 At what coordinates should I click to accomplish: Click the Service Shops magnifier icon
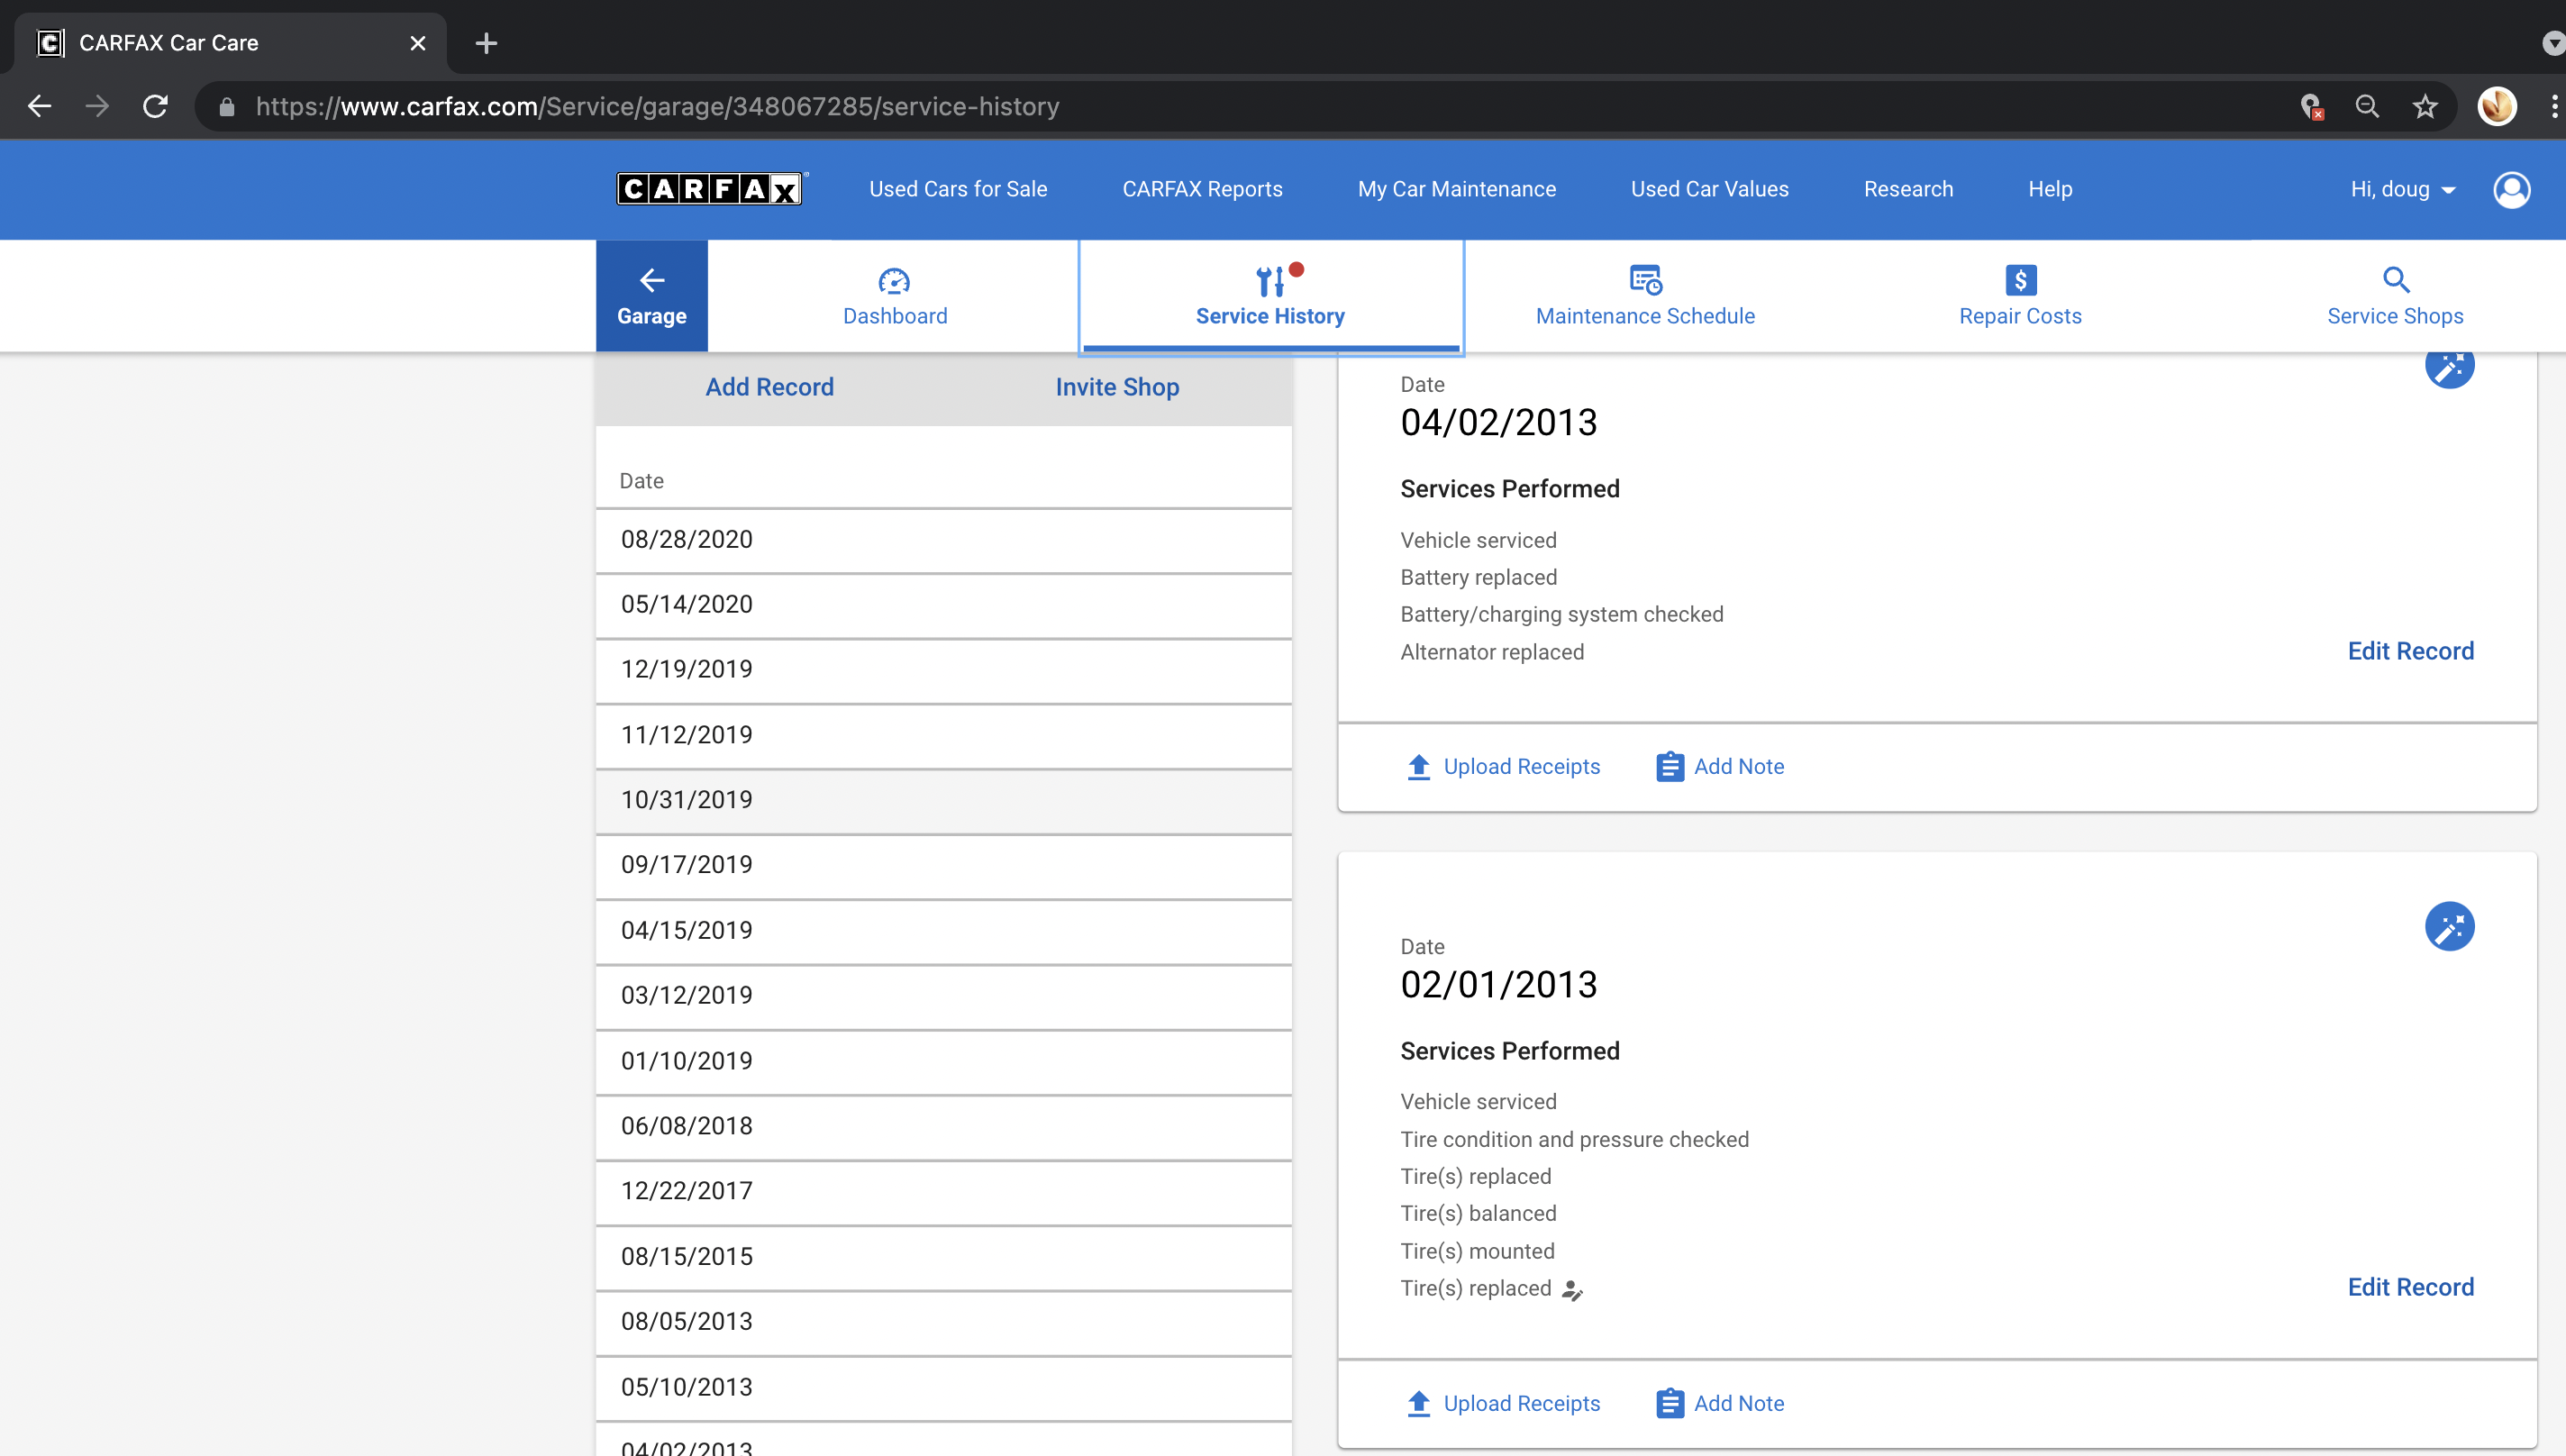(2396, 280)
